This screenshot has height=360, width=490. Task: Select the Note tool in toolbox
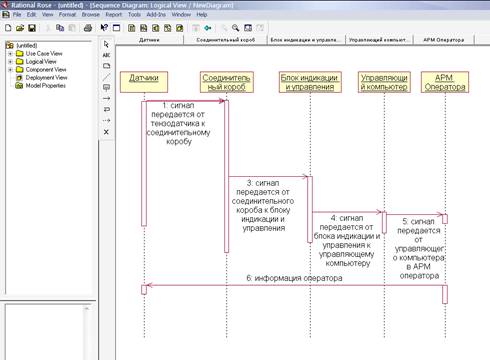point(106,66)
